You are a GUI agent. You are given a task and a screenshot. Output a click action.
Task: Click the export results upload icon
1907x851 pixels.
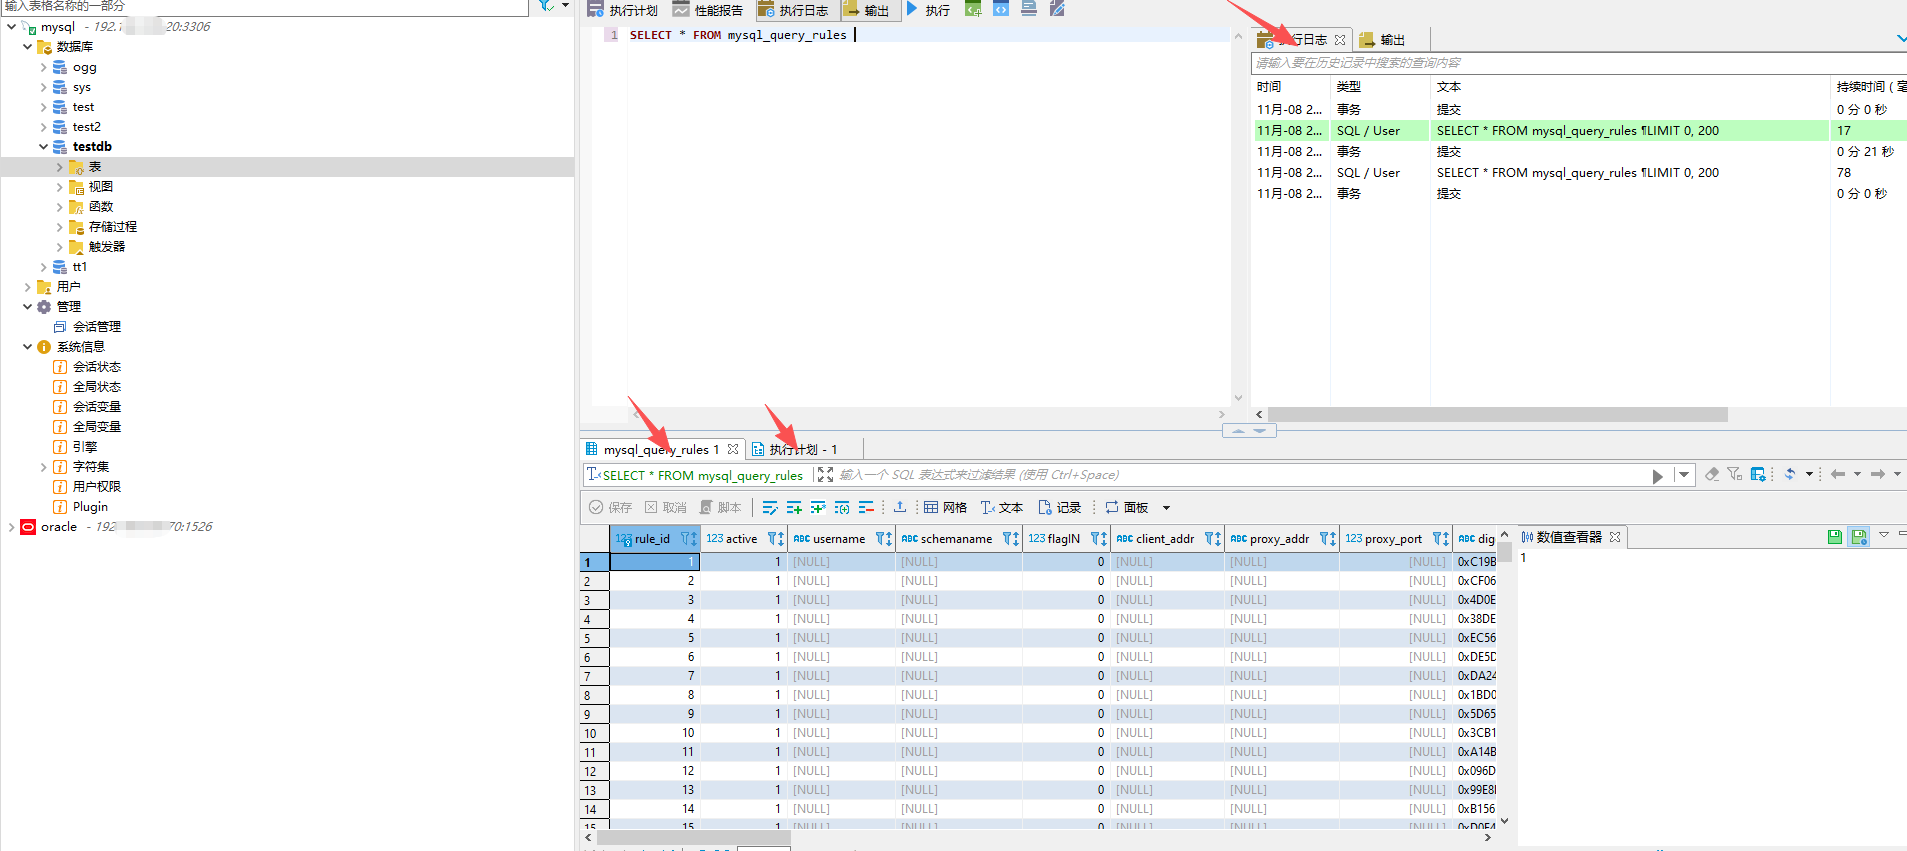(899, 507)
